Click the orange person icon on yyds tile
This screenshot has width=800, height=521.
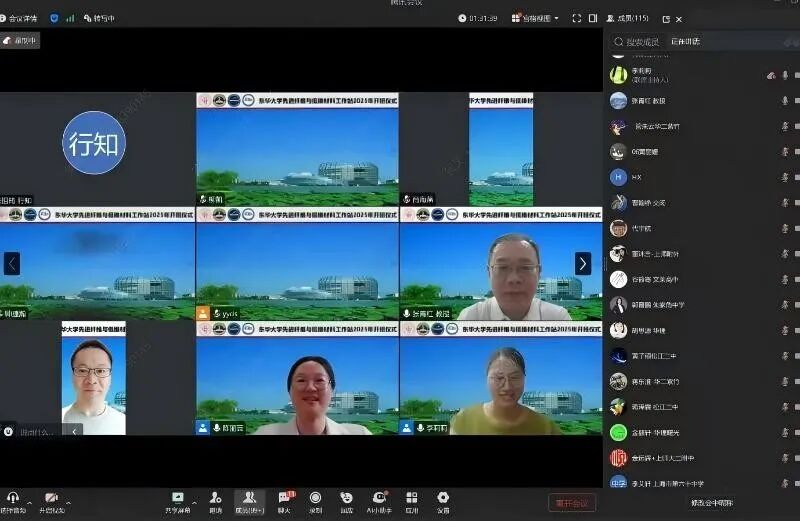(x=203, y=313)
